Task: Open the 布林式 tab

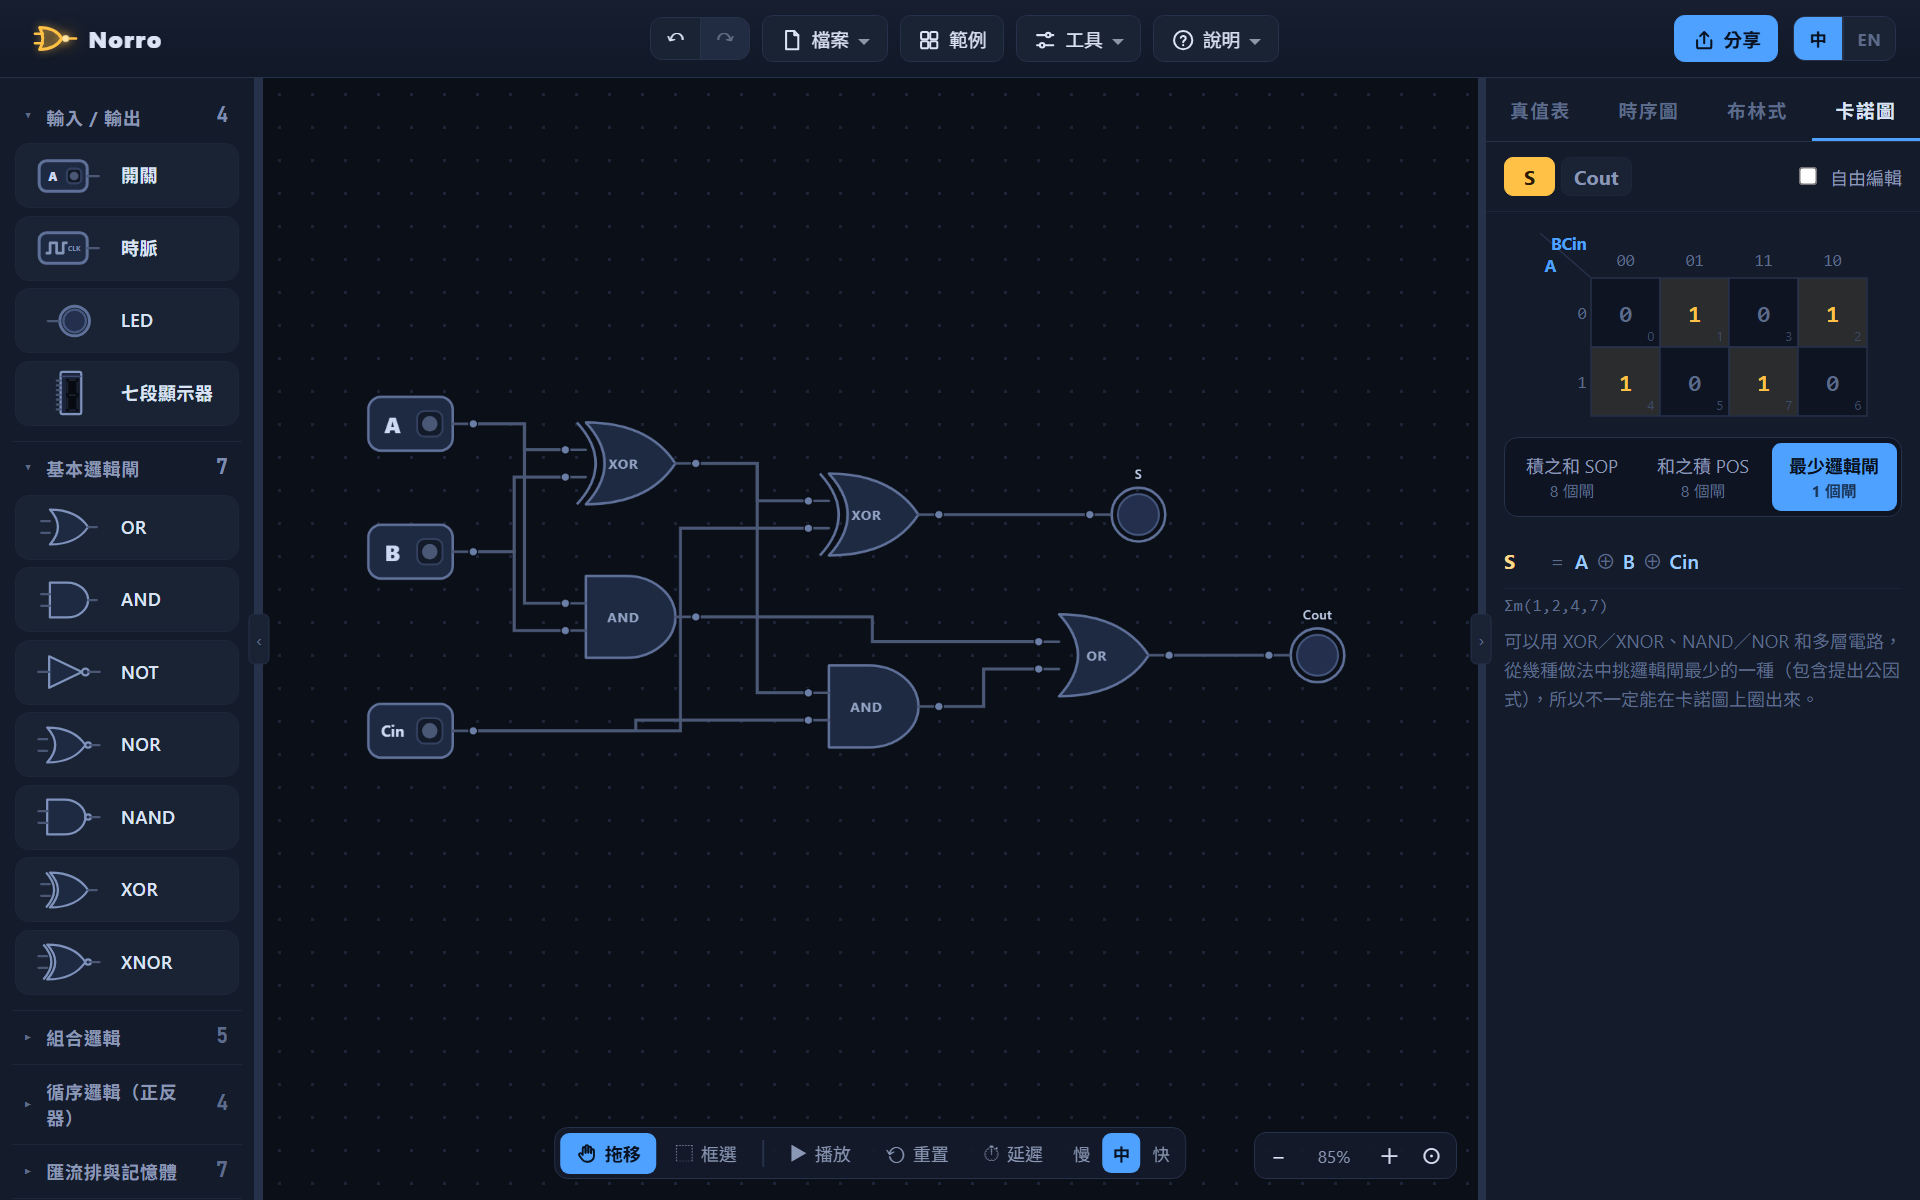Action: point(1756,111)
